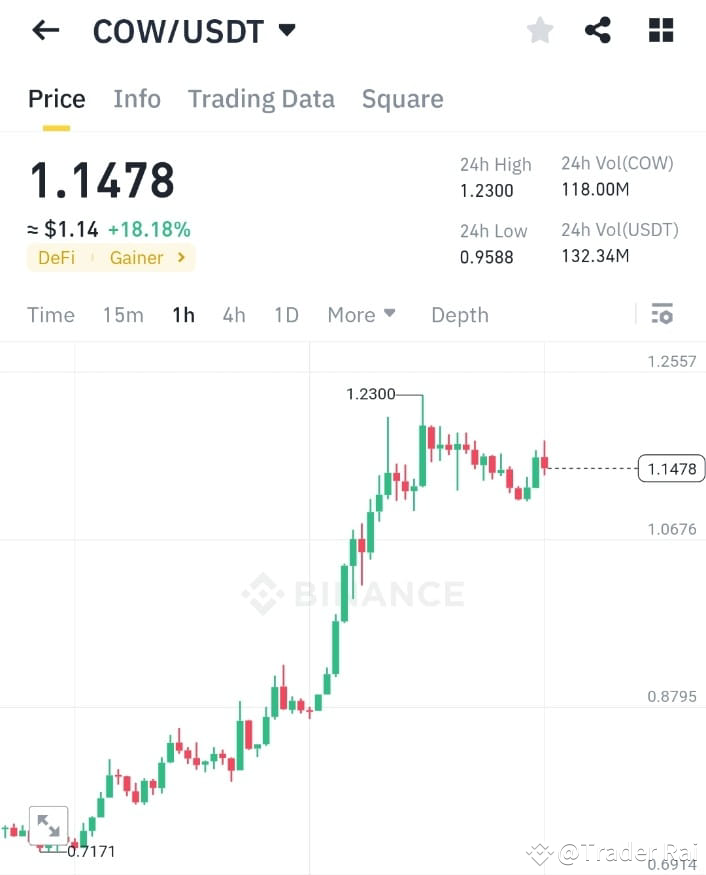
Task: Enable the 1D timeframe
Action: coord(285,315)
